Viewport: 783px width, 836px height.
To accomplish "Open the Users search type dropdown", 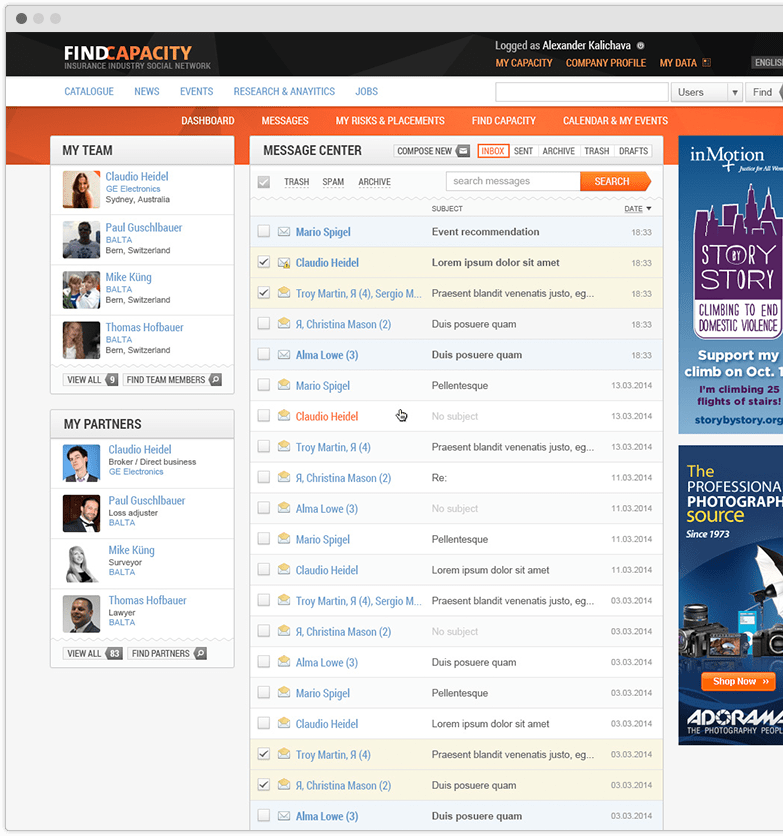I will point(735,92).
